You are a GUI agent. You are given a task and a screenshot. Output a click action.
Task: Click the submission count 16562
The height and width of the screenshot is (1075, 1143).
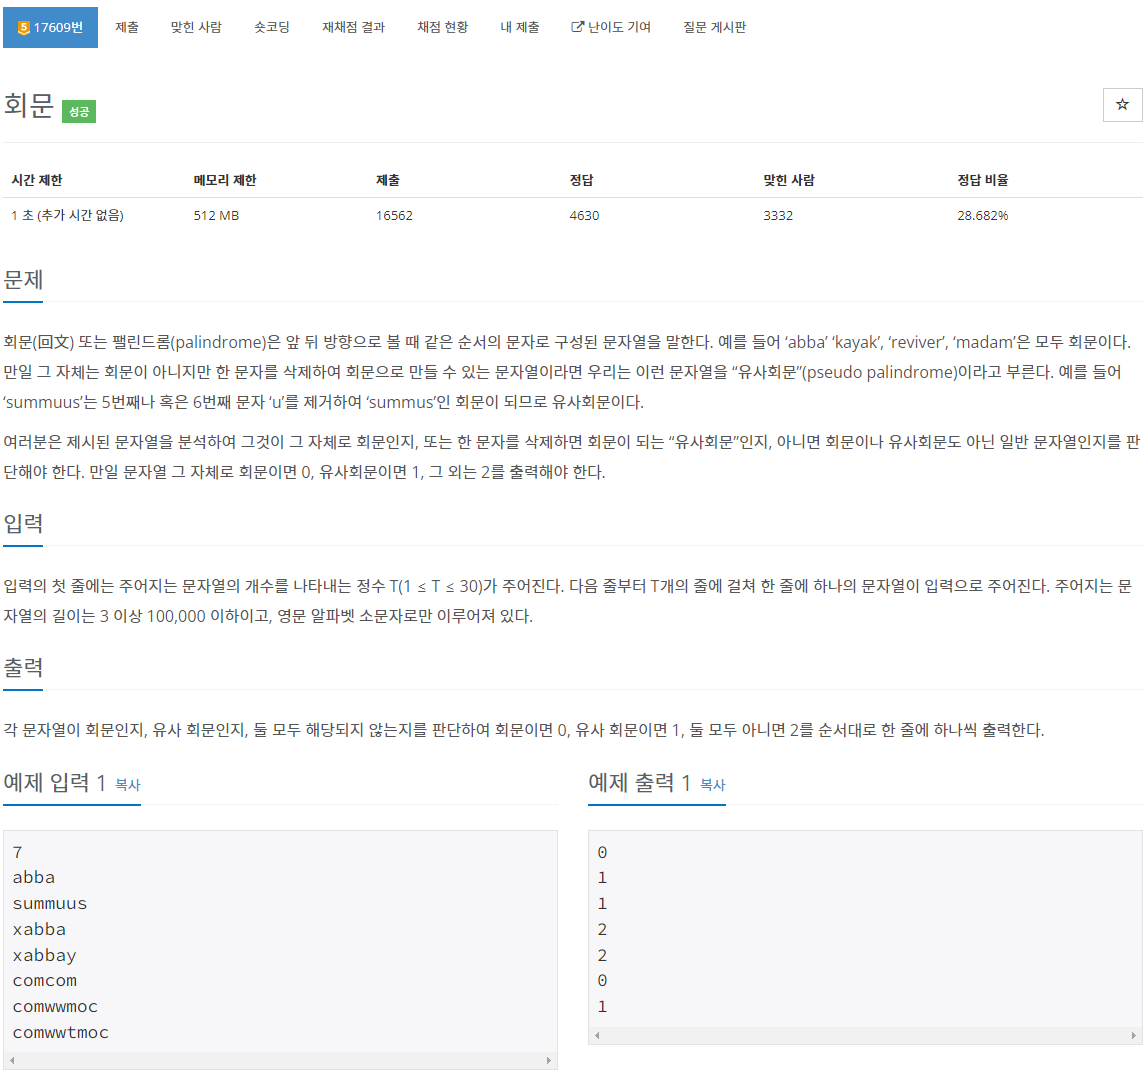point(394,216)
